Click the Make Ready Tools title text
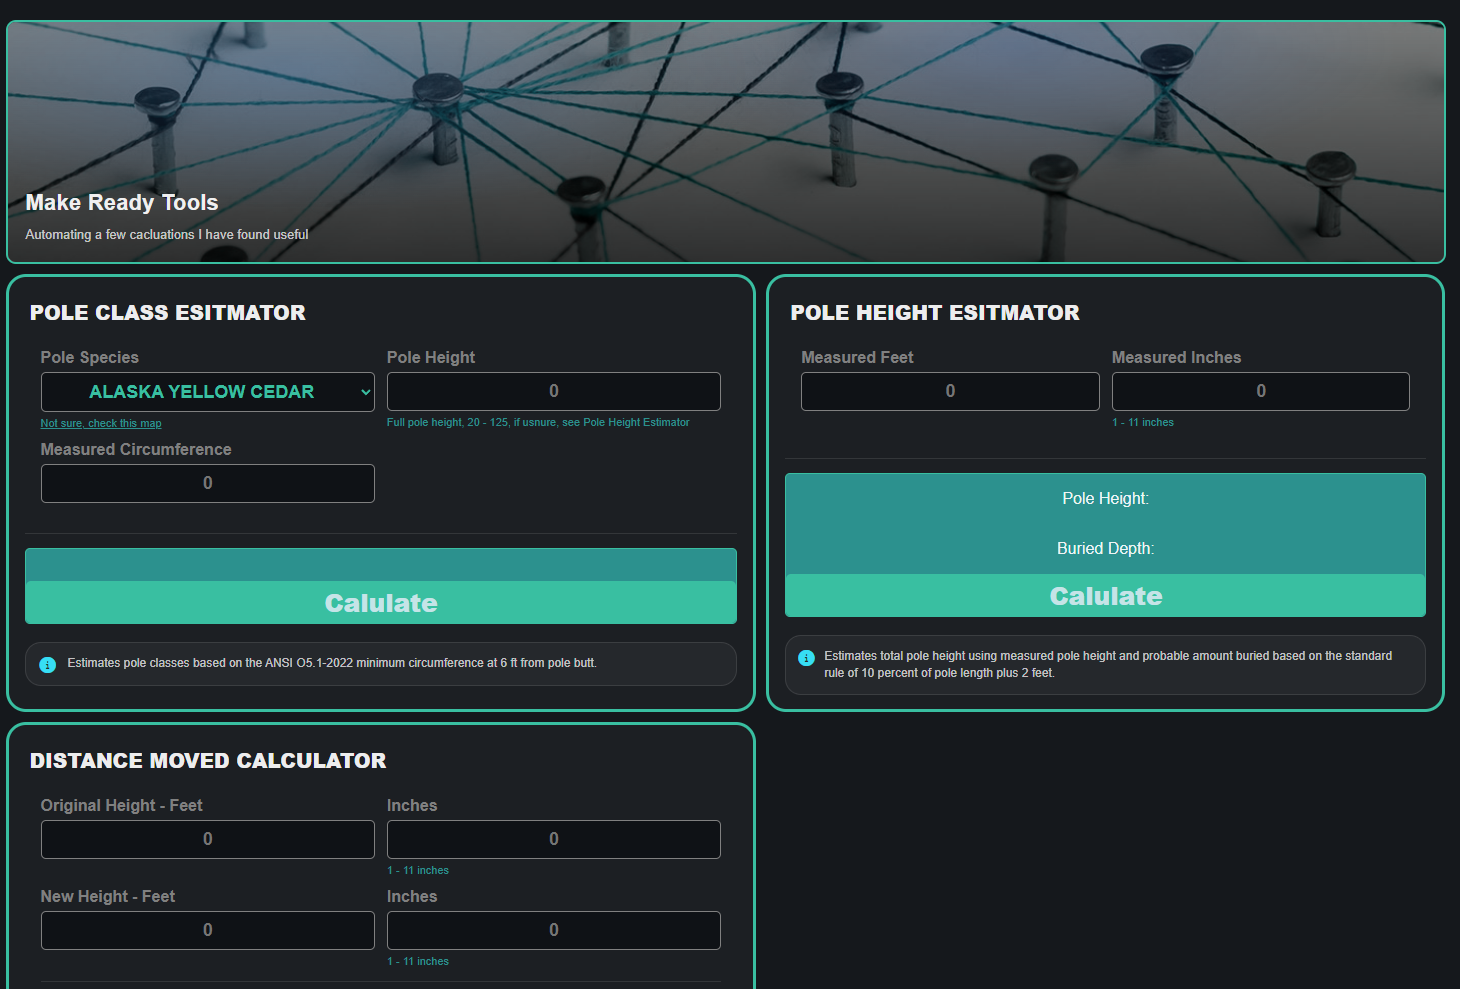 point(122,203)
